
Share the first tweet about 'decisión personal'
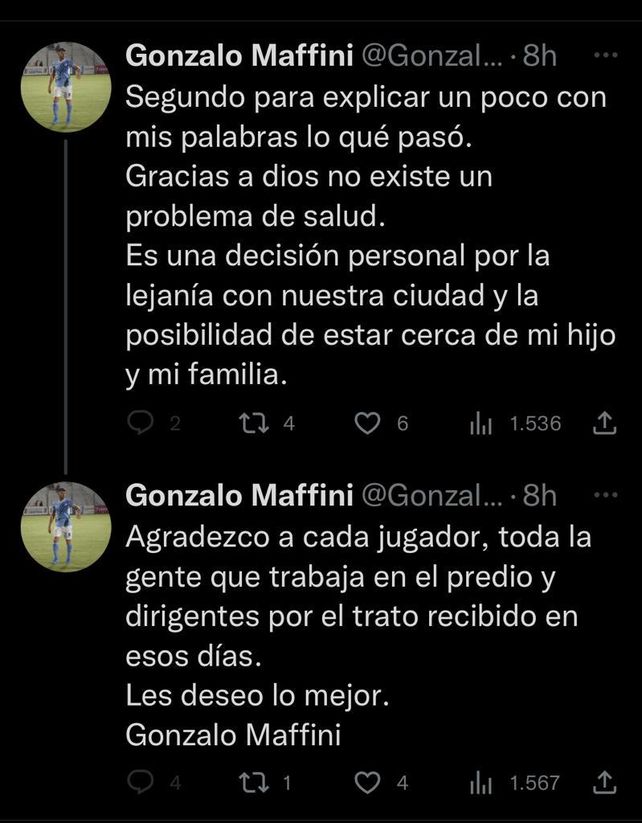pyautogui.click(x=604, y=424)
